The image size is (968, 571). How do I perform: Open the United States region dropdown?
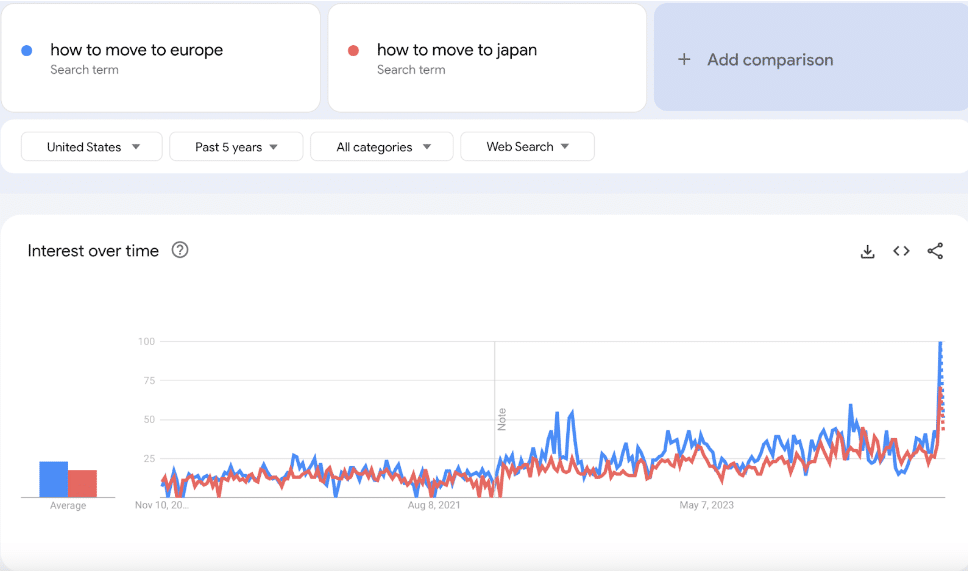92,147
